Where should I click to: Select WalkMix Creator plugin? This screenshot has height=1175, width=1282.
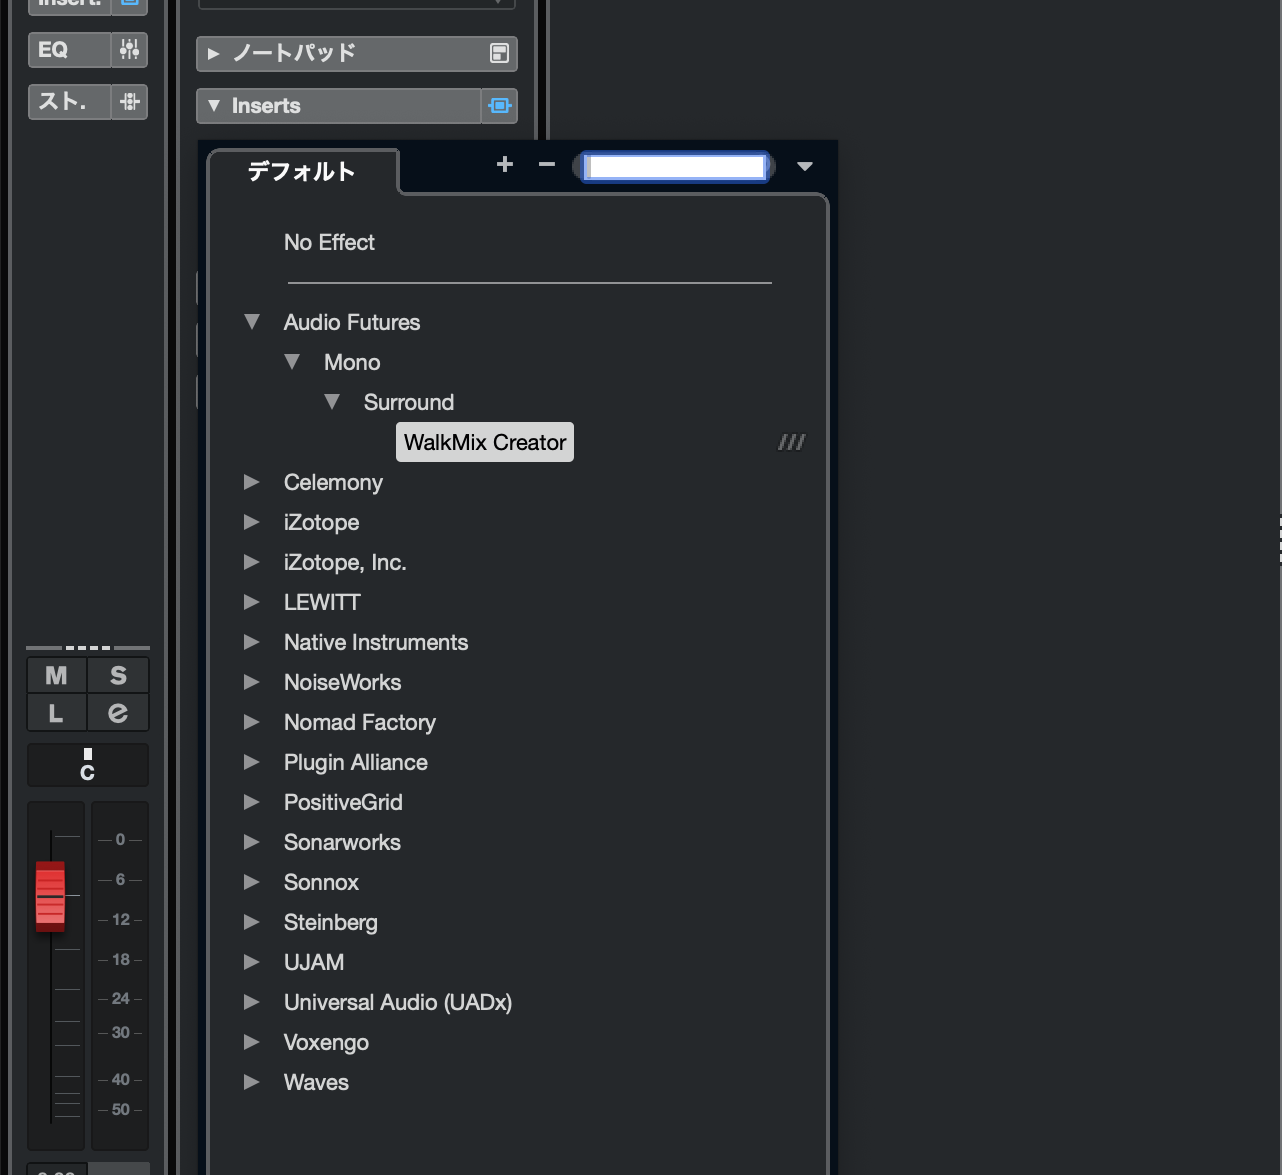coord(485,442)
